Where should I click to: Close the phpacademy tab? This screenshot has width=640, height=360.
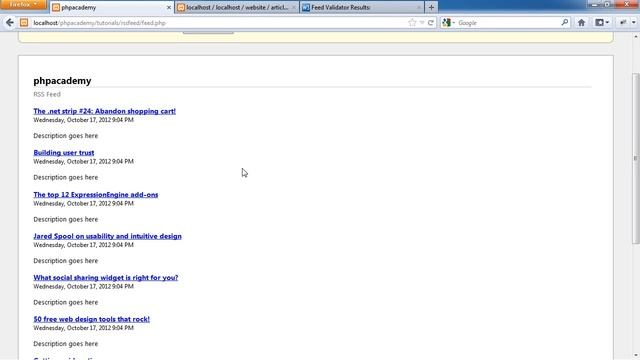pyautogui.click(x=169, y=7)
